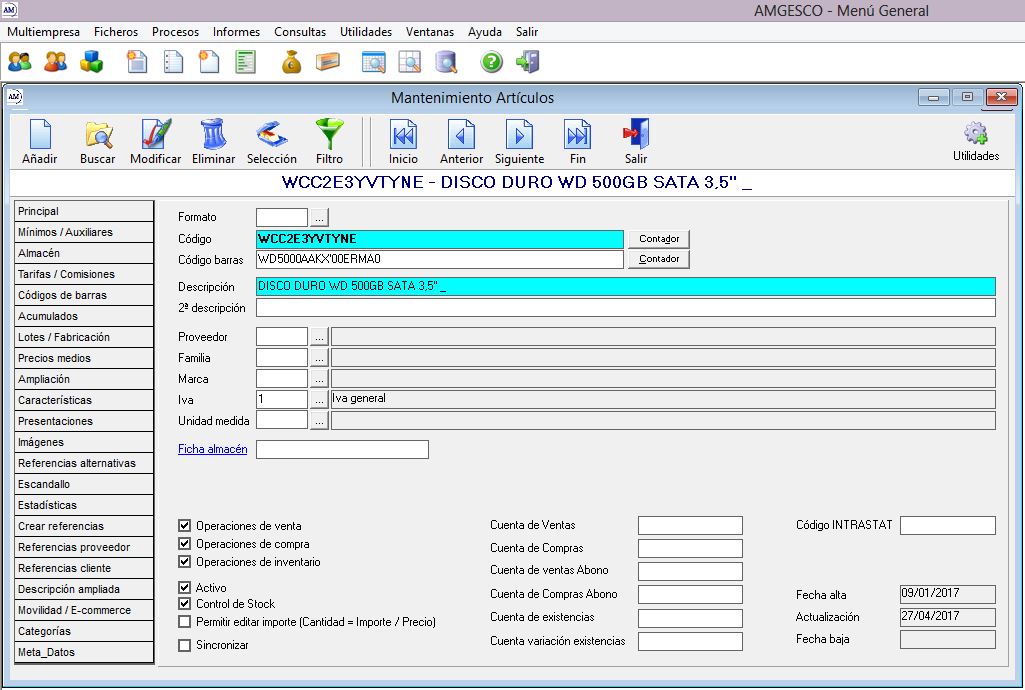Select the Estadísticas tab
Image resolution: width=1025 pixels, height=690 pixels.
coord(84,505)
